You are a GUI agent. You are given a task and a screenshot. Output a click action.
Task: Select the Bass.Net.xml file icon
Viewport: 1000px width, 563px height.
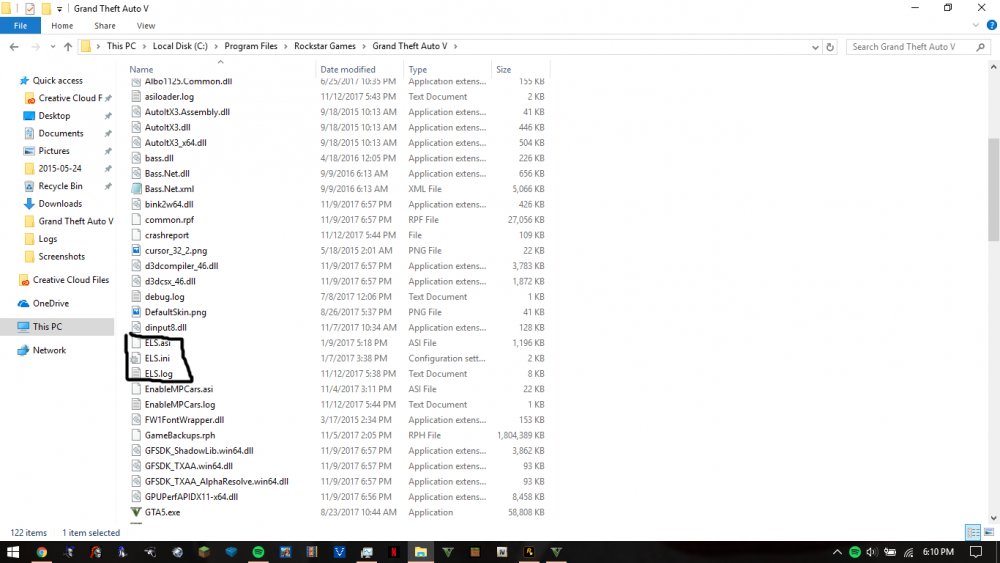[x=136, y=189]
